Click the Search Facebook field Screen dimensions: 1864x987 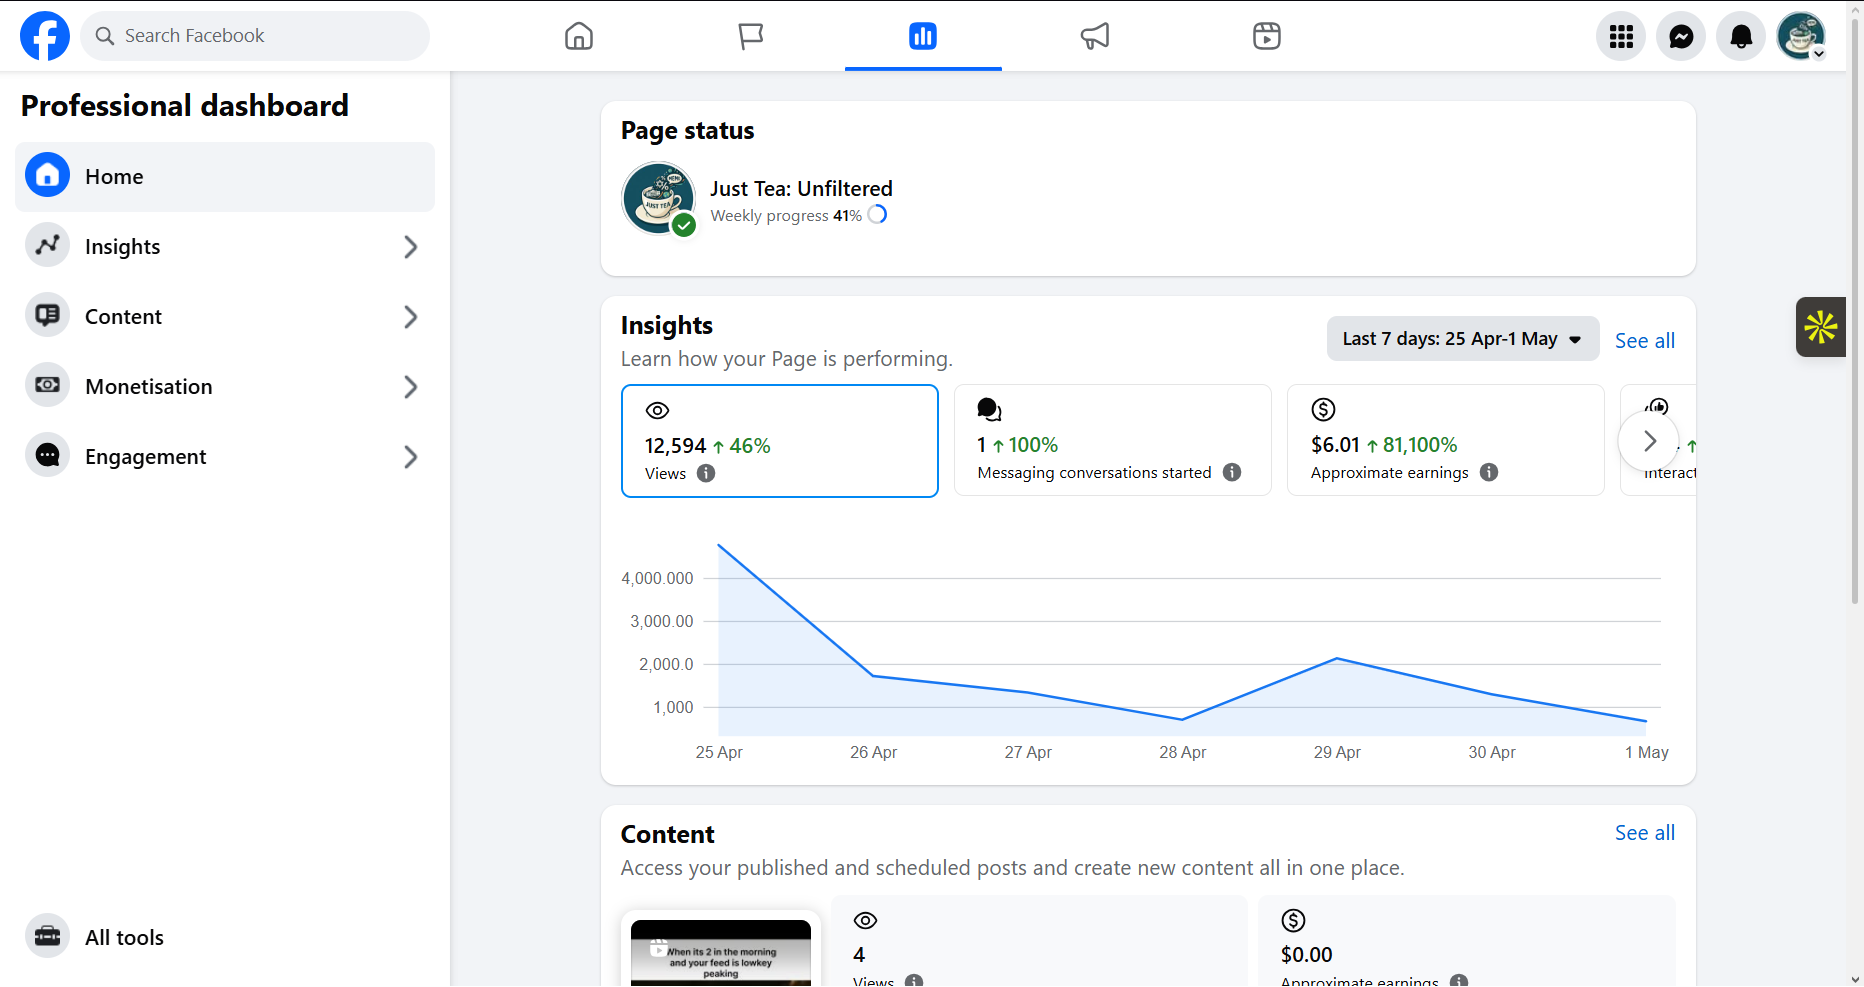coord(255,36)
